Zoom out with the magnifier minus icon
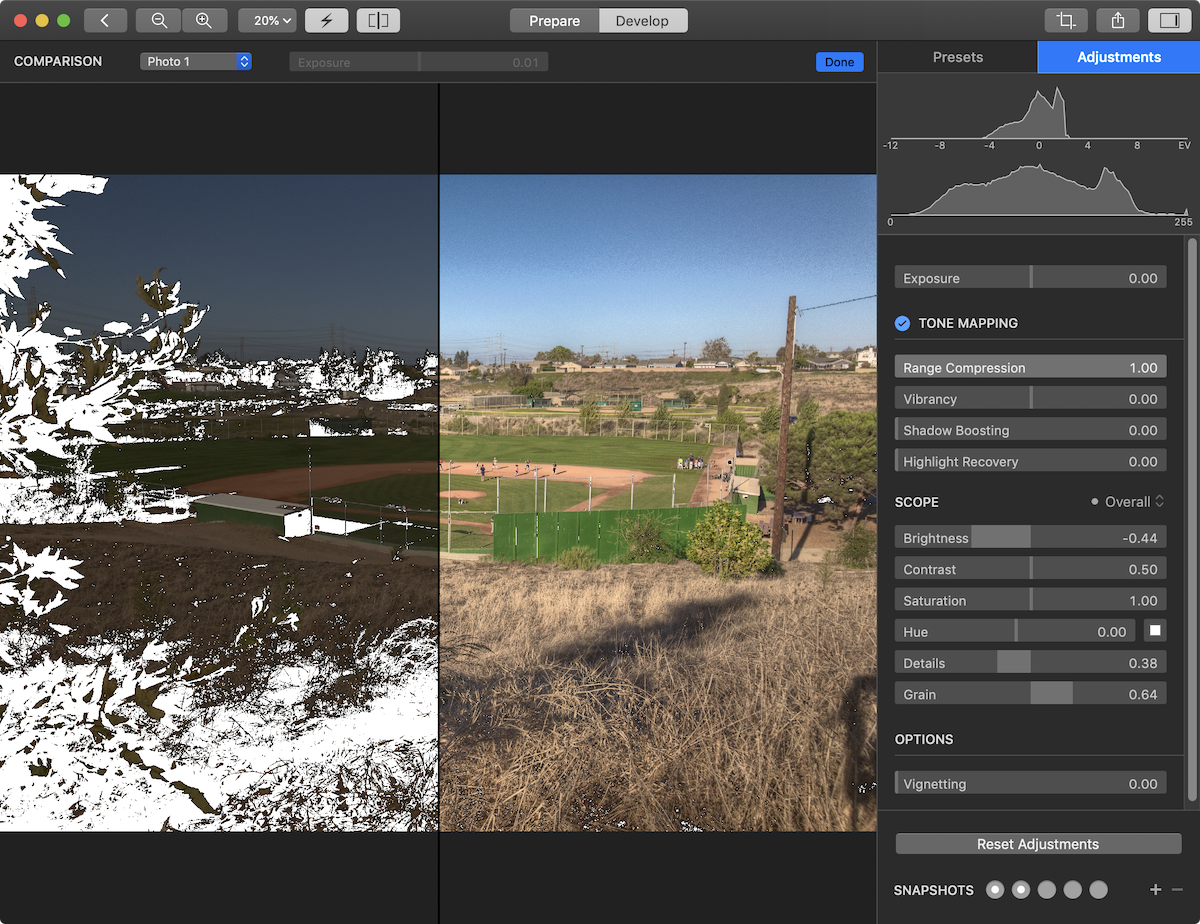The width and height of the screenshot is (1200, 924). point(158,20)
